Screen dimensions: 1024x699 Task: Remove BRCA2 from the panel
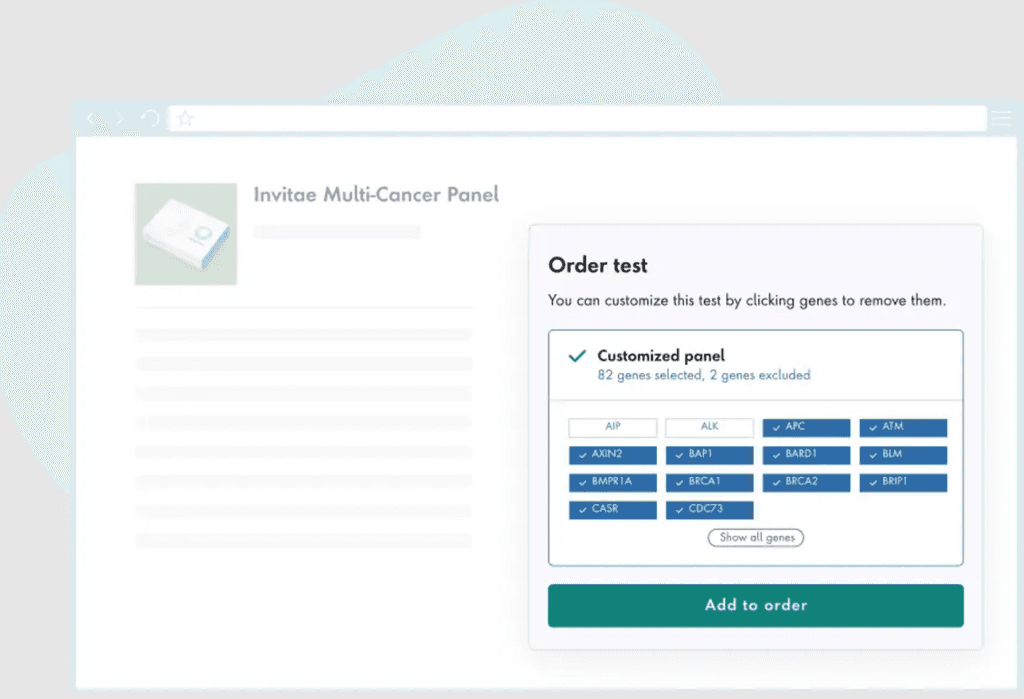pos(806,482)
